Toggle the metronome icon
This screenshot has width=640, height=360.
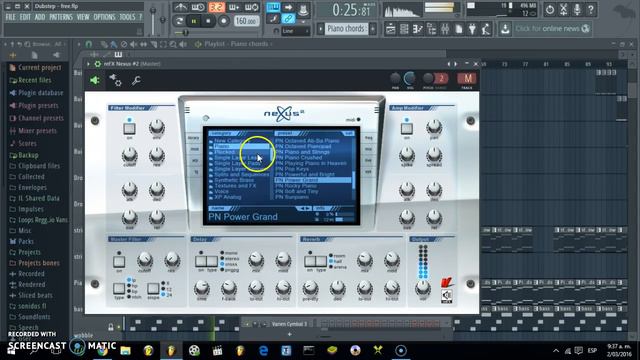[180, 7]
